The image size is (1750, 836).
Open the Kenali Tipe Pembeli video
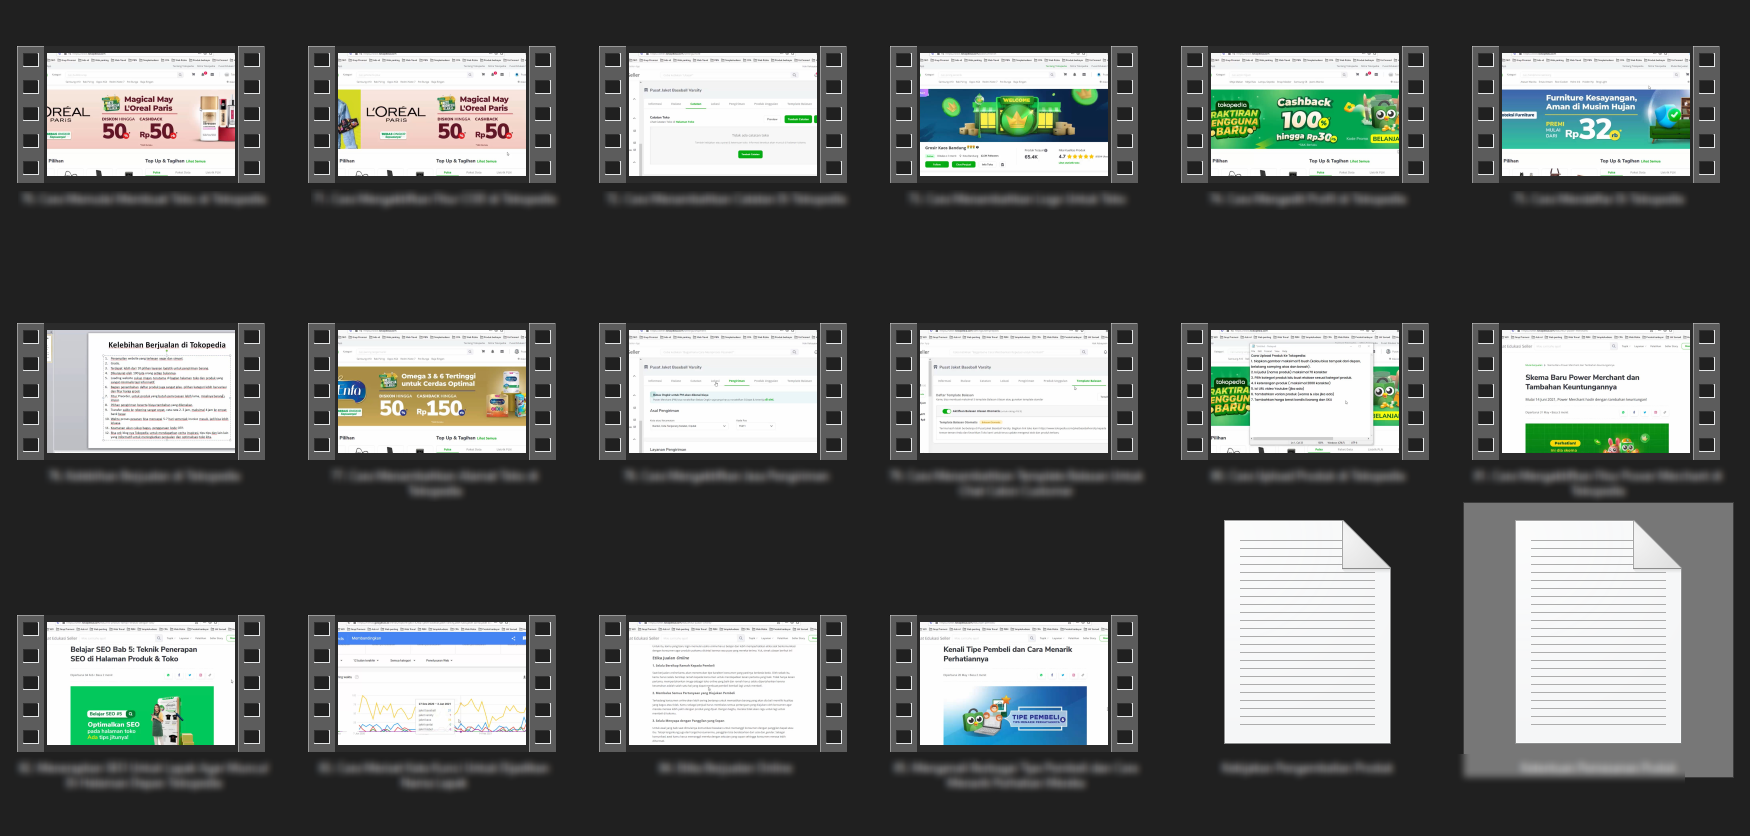(x=1014, y=683)
